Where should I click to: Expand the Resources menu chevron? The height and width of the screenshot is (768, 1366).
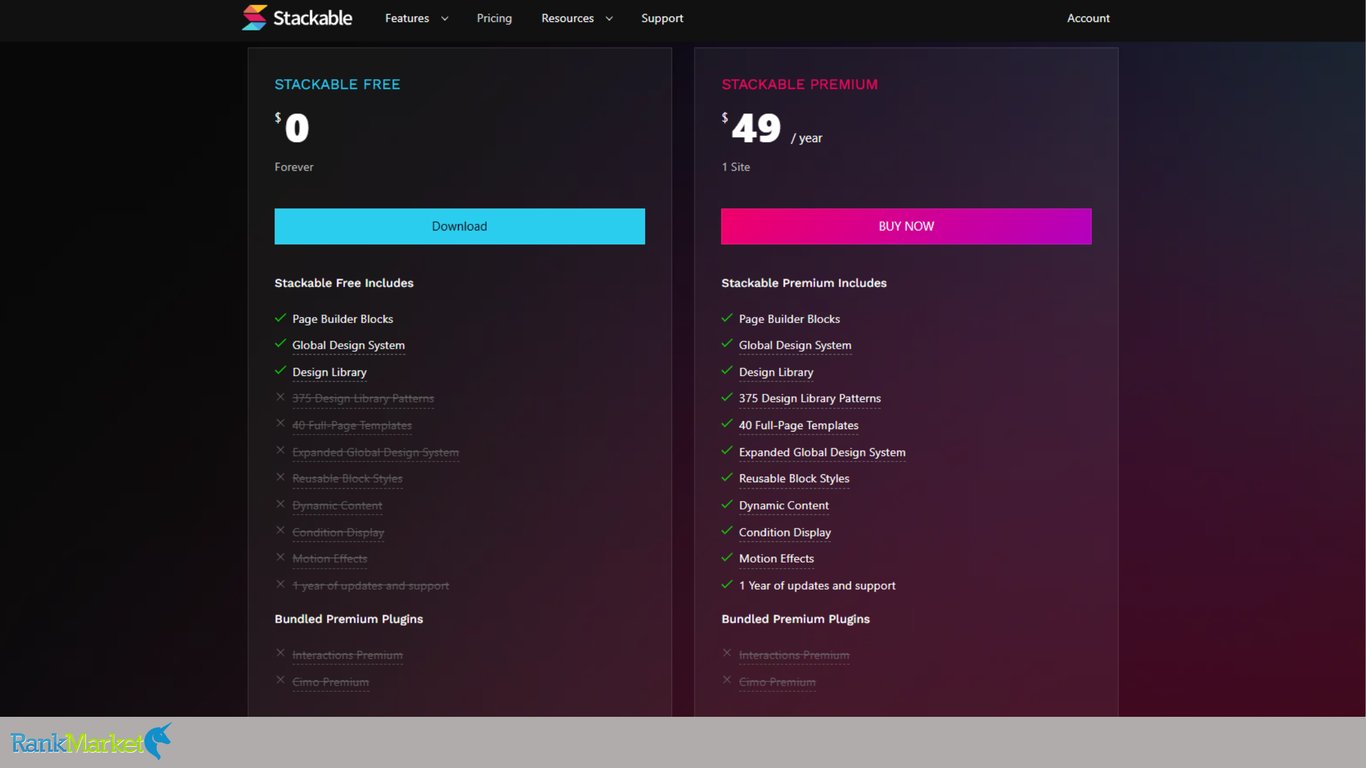pos(609,19)
